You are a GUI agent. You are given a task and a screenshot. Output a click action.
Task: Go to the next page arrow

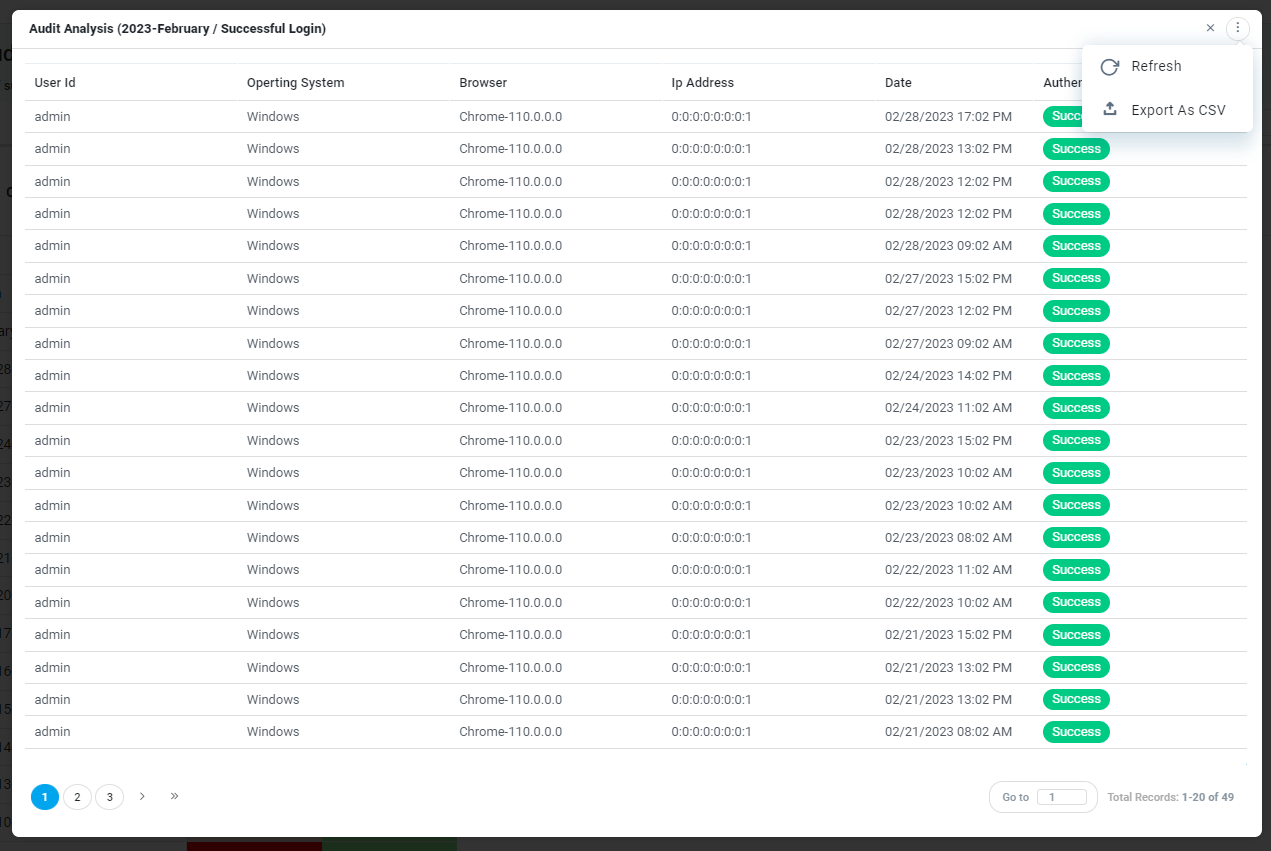tap(142, 796)
